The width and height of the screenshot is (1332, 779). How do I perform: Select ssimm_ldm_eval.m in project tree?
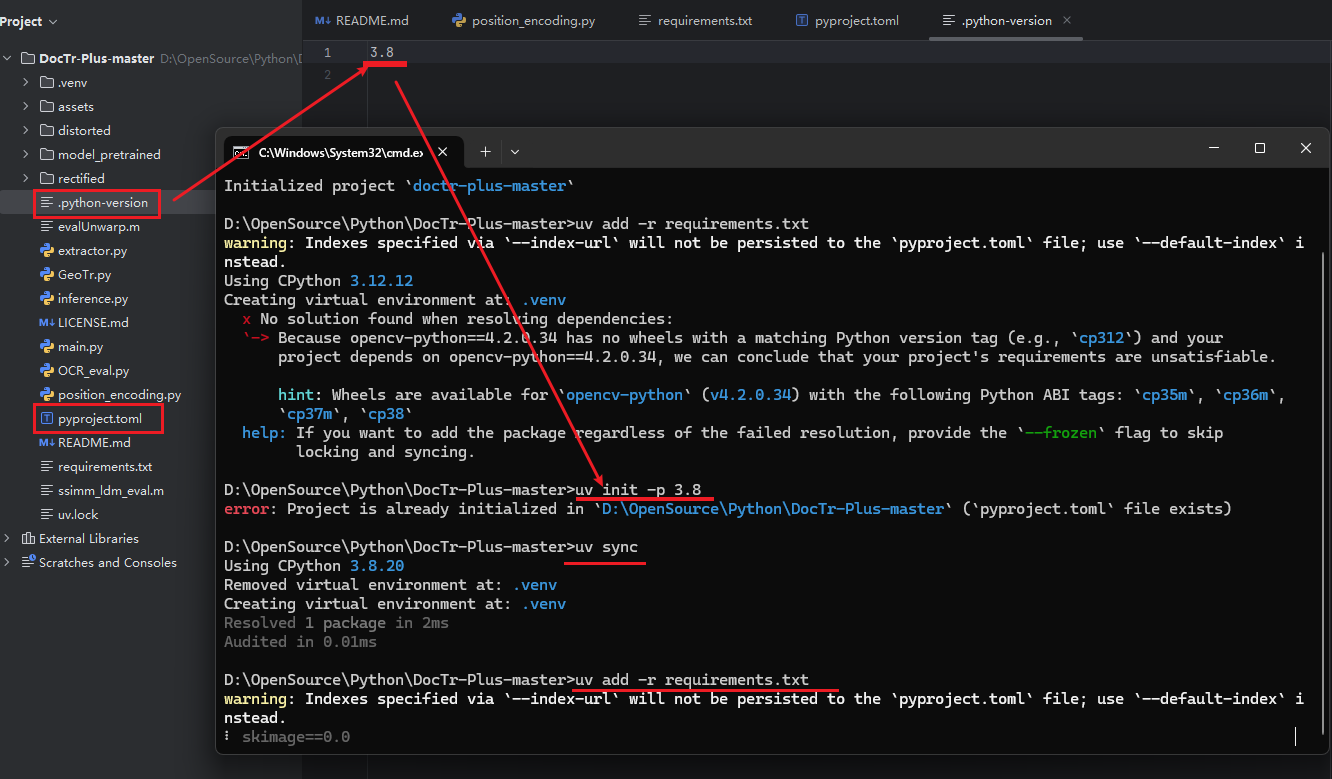coord(111,490)
